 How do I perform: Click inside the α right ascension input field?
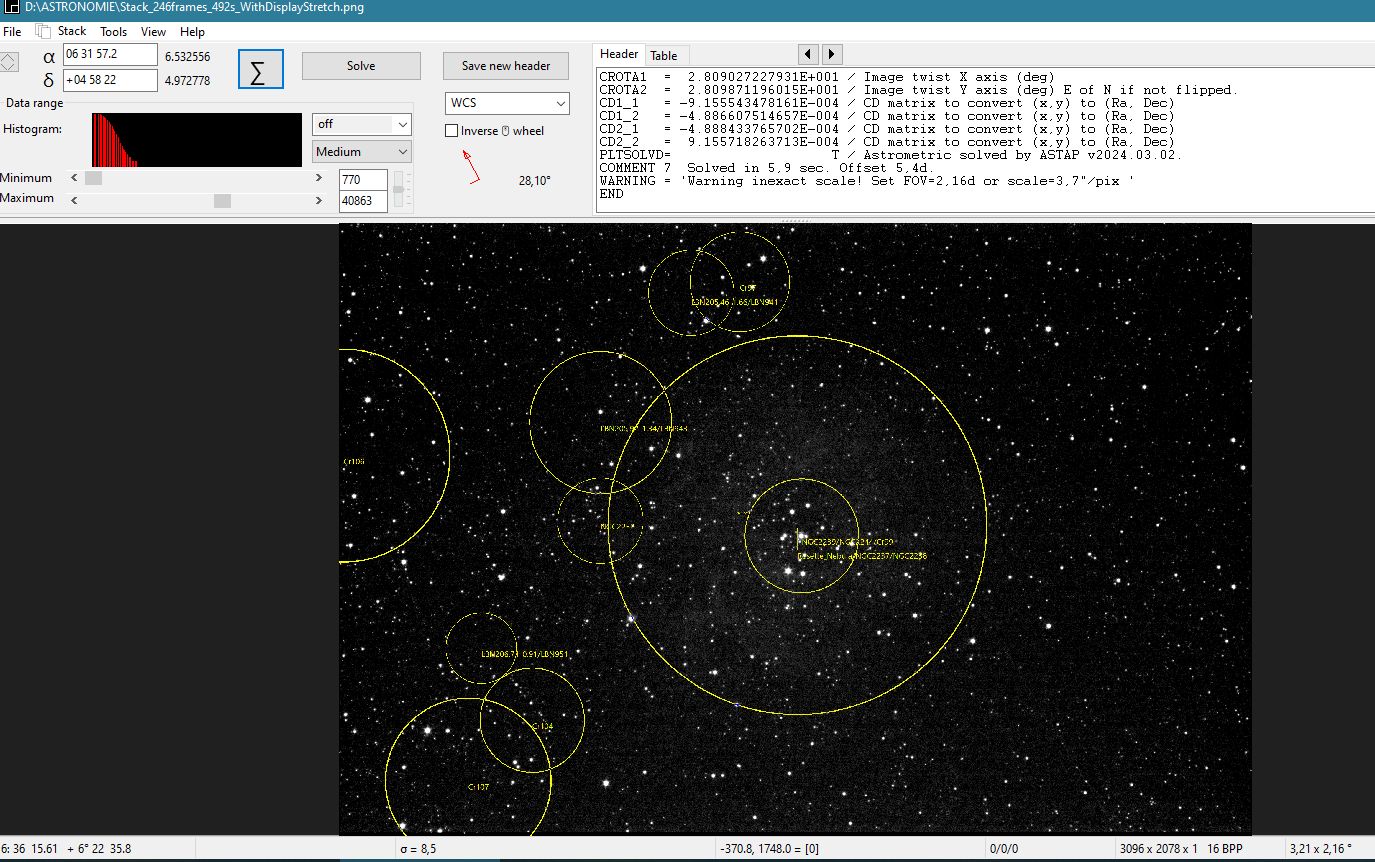(110, 55)
